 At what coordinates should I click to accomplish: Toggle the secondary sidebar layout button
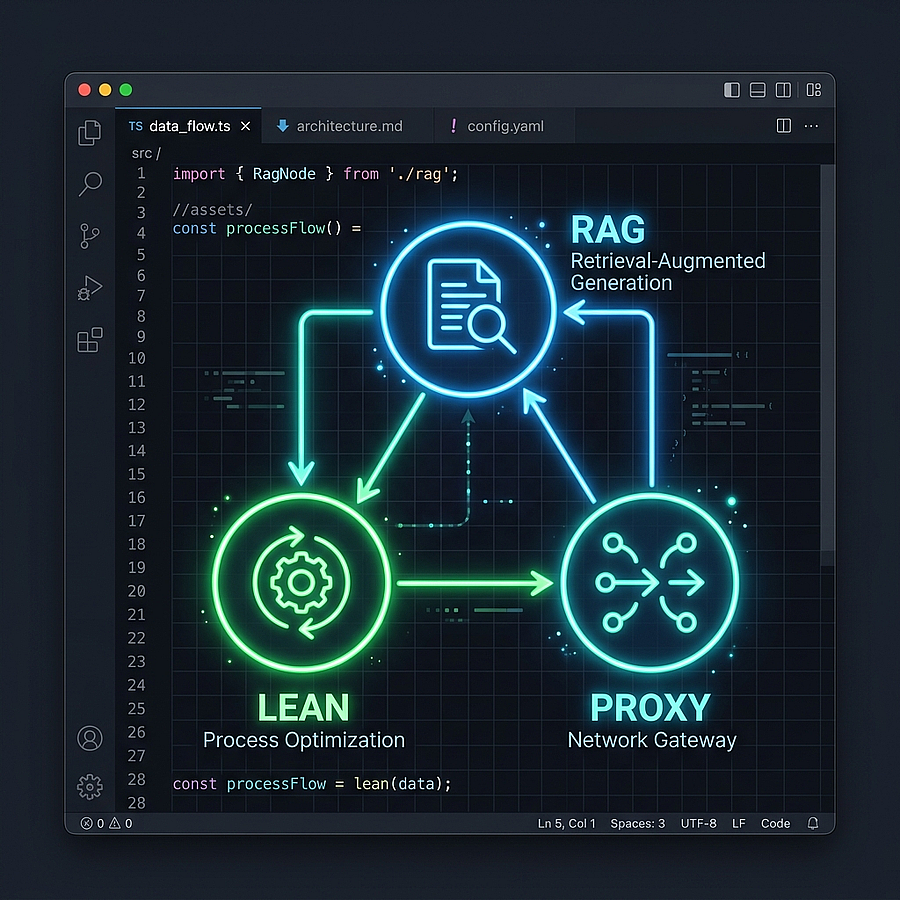[785, 90]
